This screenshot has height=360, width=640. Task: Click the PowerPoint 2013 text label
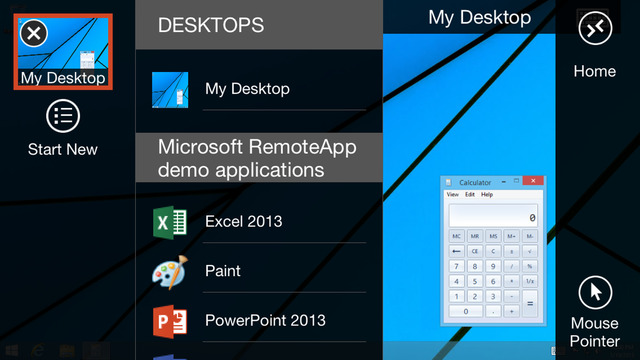click(265, 320)
